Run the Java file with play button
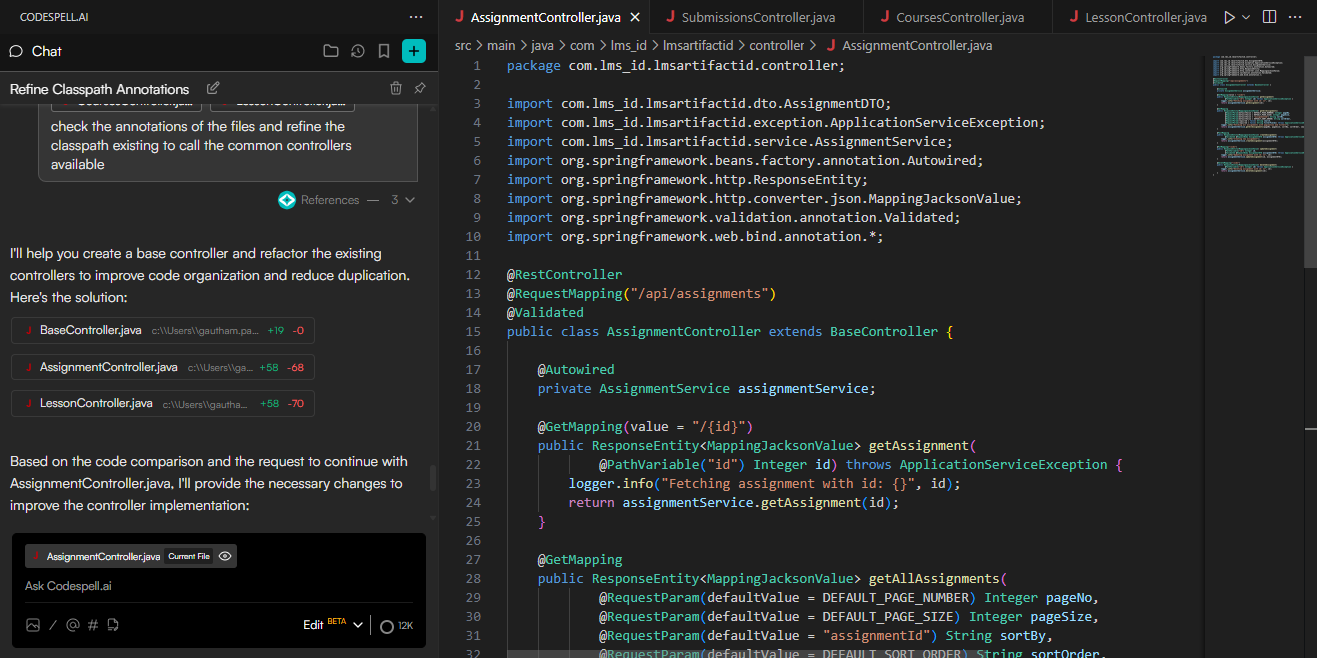Screen dimensions: 1317x658 click(1229, 17)
